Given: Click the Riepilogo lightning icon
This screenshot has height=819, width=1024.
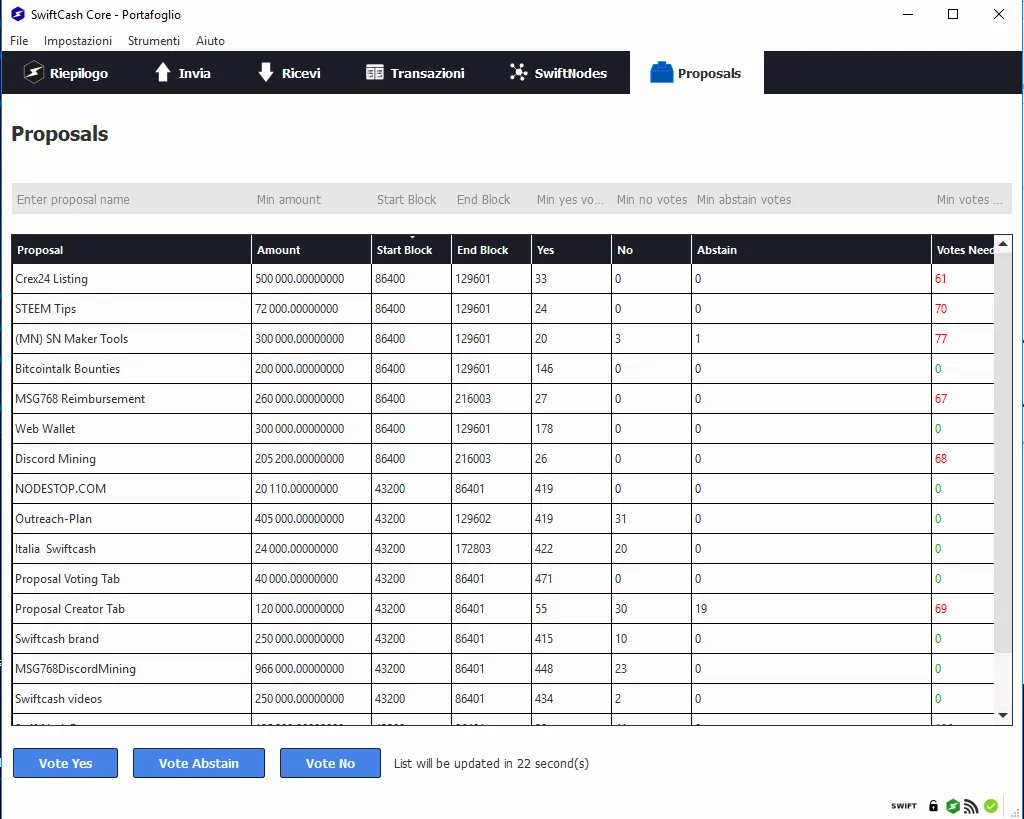Looking at the screenshot, I should [x=33, y=72].
